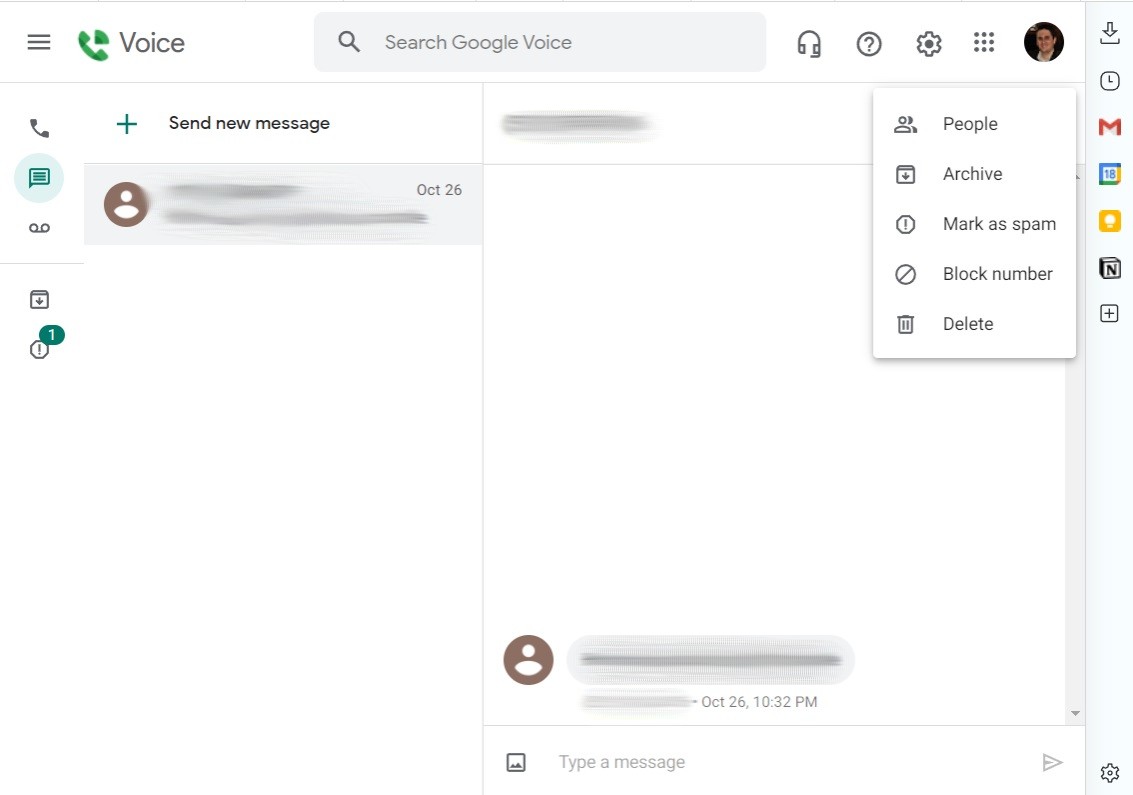Open the Calls tab icon
Viewport: 1133px width, 795px height.
coord(39,128)
